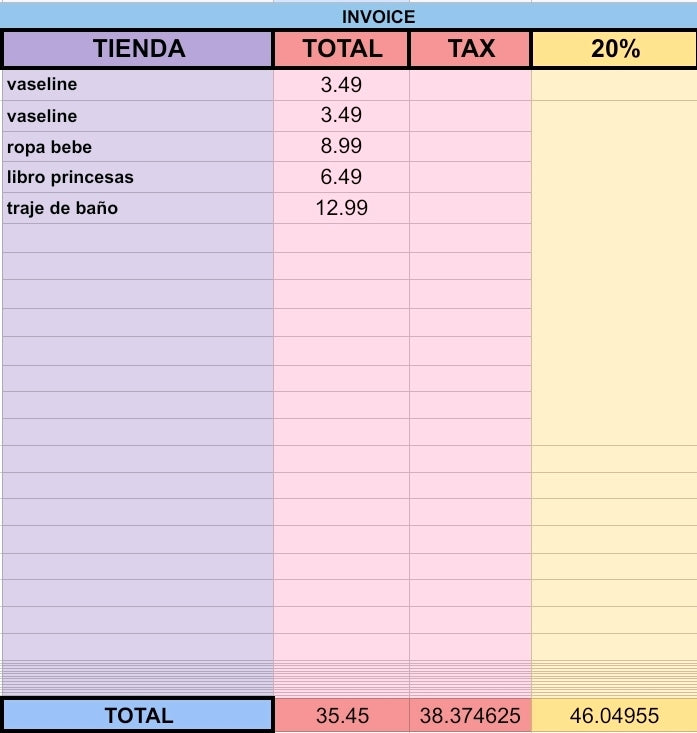Viewport: 697px width, 733px height.
Task: Select the second vaseline item cell
Action: coord(138,116)
